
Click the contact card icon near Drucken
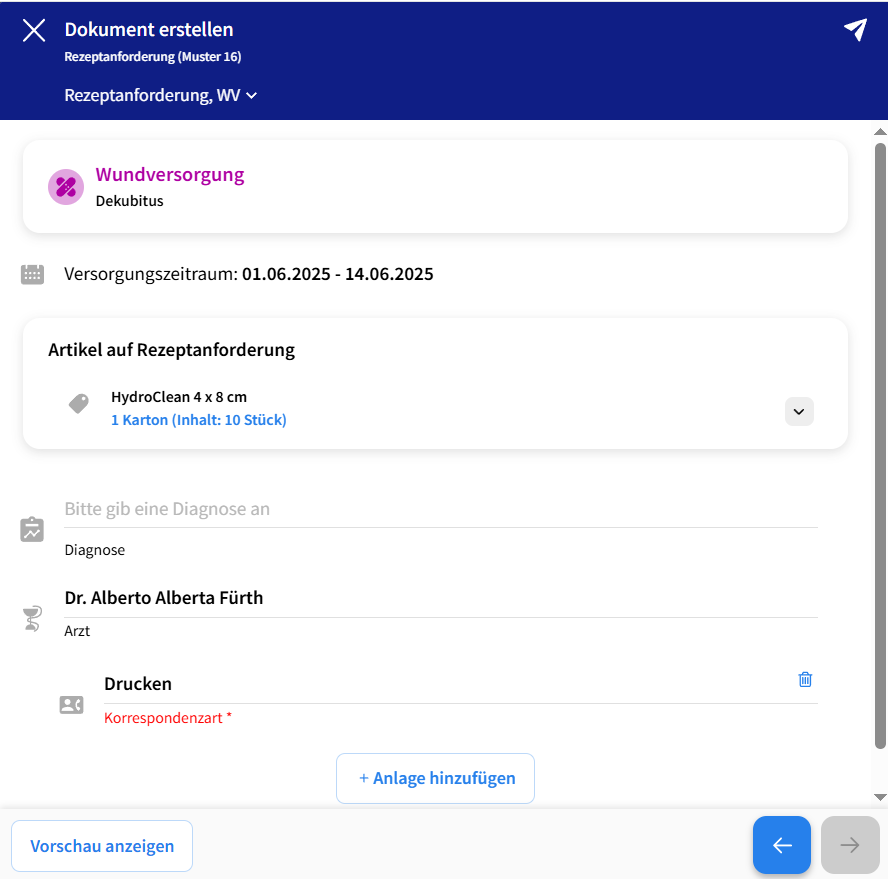coord(71,705)
